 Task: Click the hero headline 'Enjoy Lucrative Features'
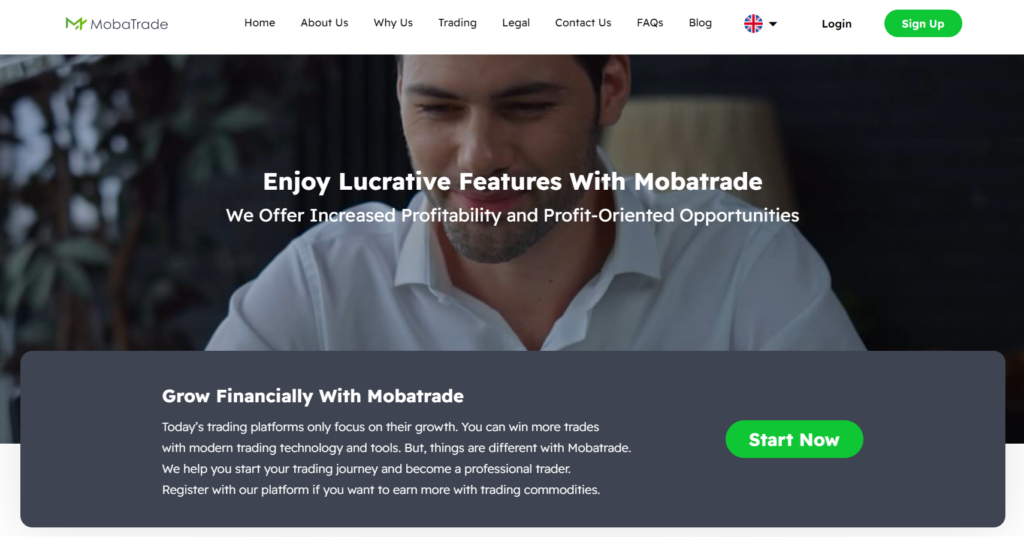pyautogui.click(x=512, y=182)
